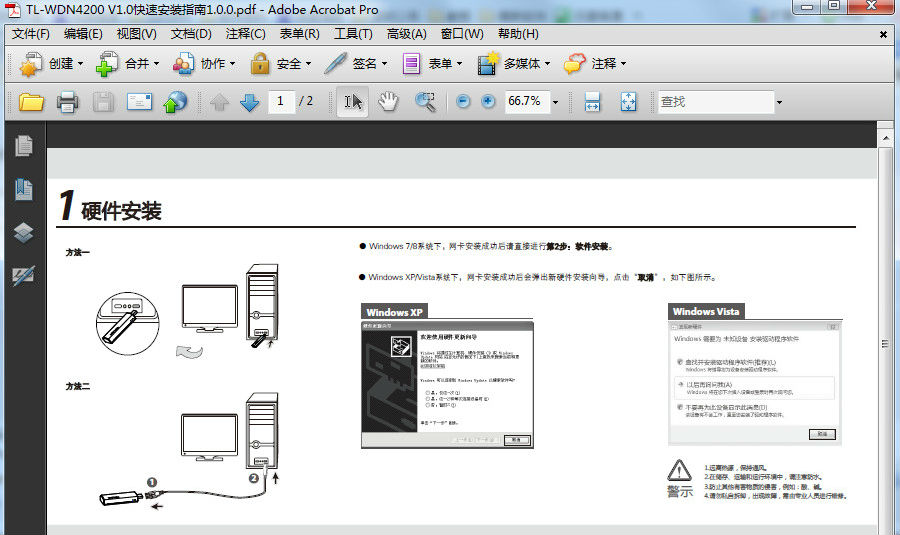
Task: Expand the 安全 dropdown arrow
Action: point(308,64)
